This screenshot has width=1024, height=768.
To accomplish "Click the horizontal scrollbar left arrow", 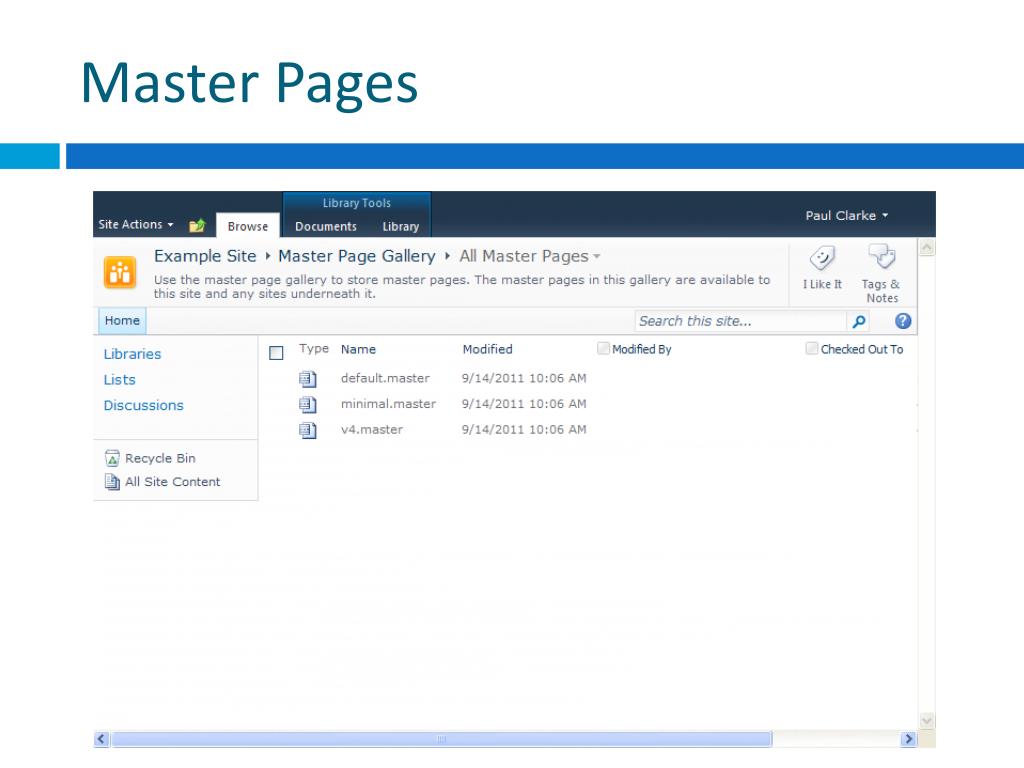I will (101, 739).
